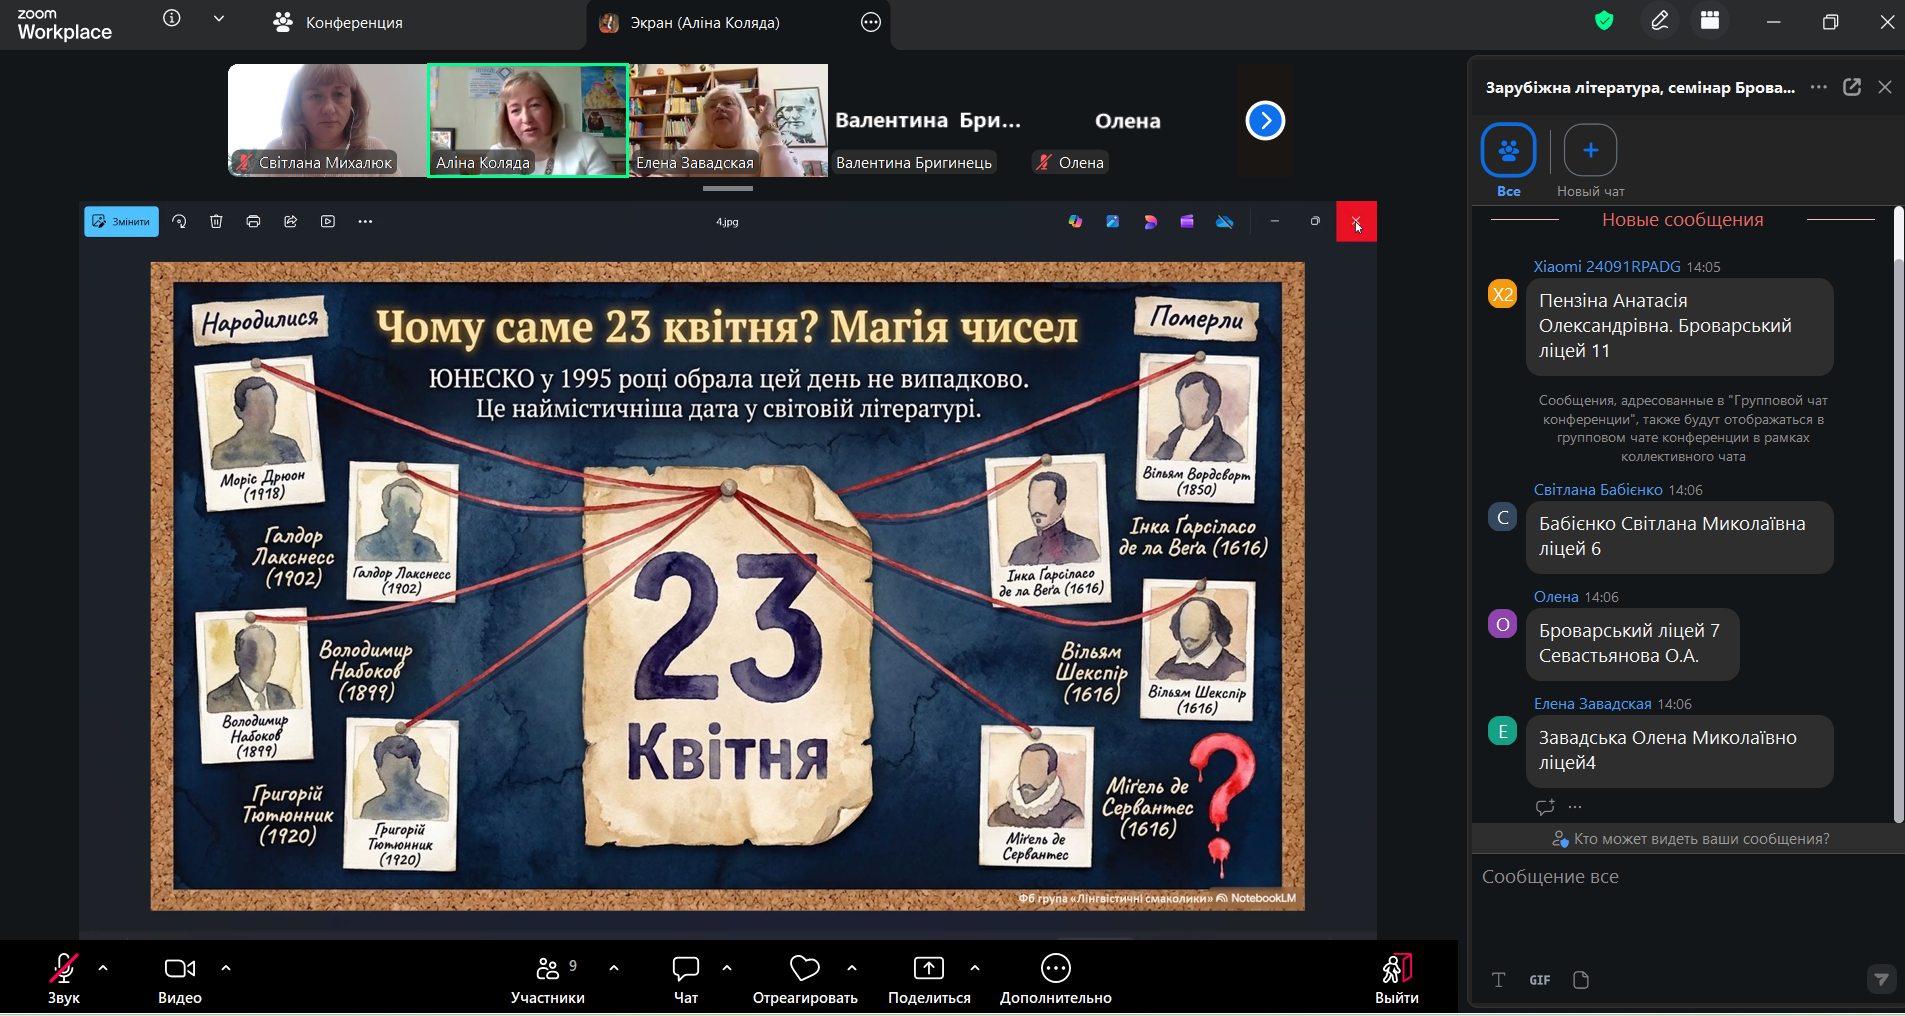1905x1016 pixels.
Task: Expand participants options arrow next to Участники
Action: (x=614, y=968)
